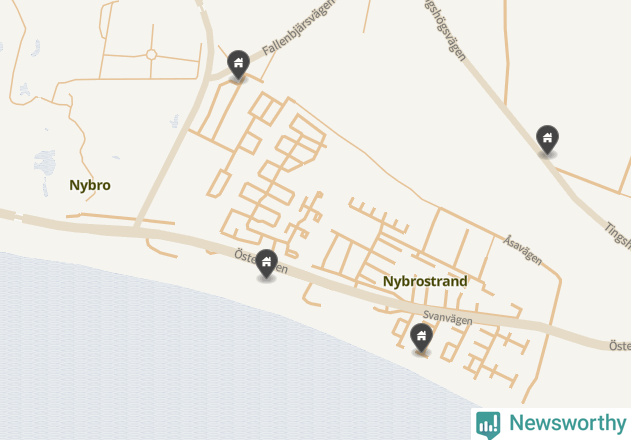Click the Tingshögsvägen label at the top

[x=445, y=30]
